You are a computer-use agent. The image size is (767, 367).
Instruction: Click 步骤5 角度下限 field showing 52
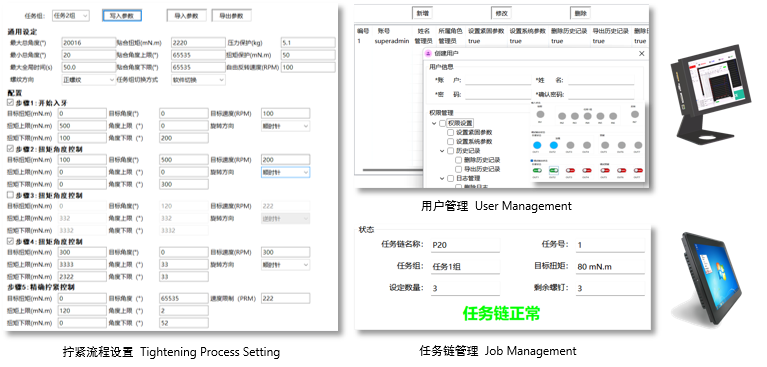click(183, 323)
